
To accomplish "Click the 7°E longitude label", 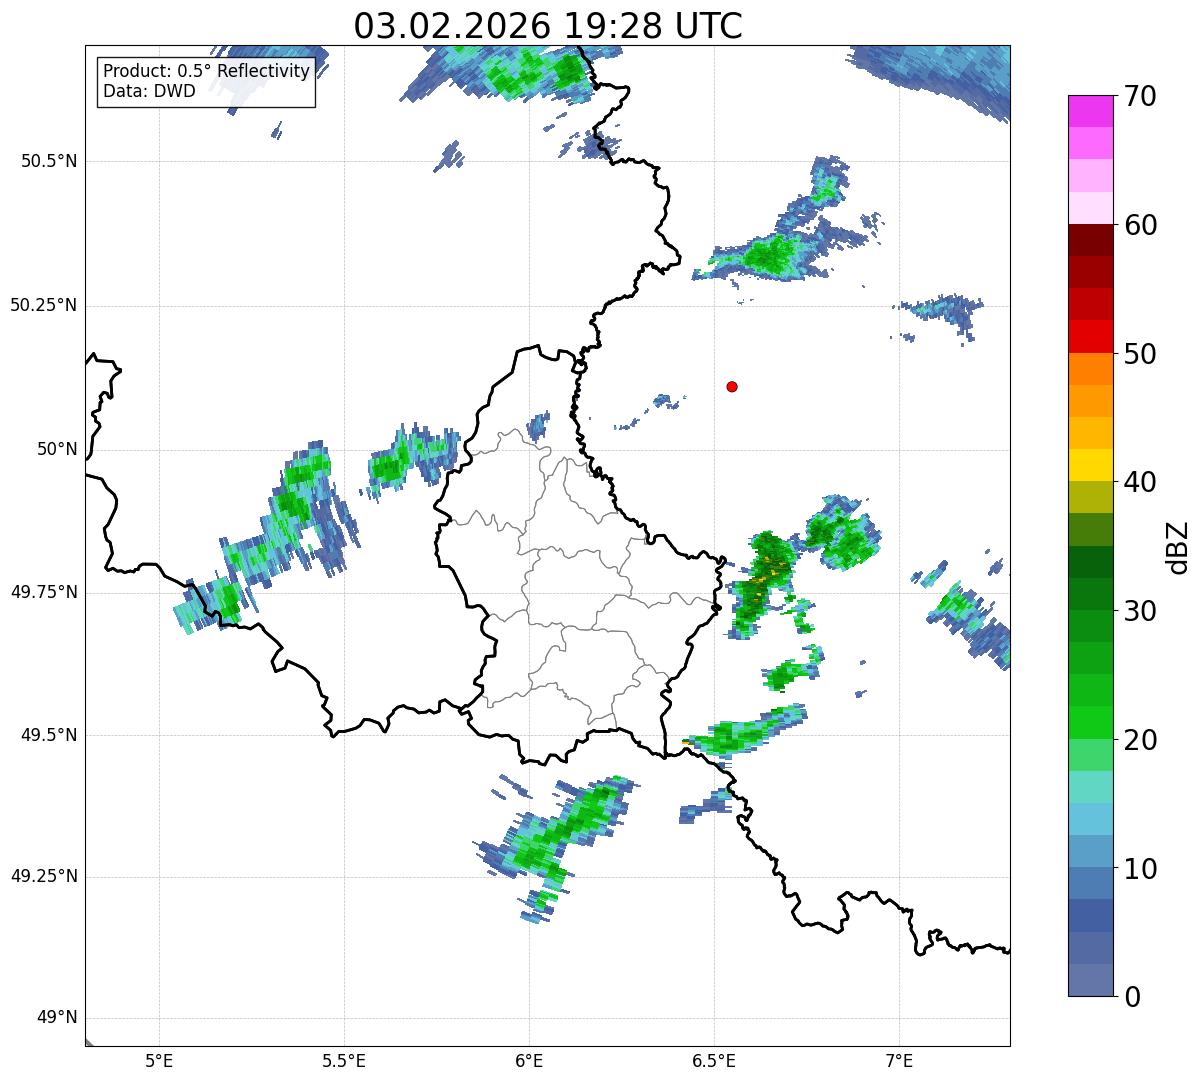I will (x=899, y=1060).
